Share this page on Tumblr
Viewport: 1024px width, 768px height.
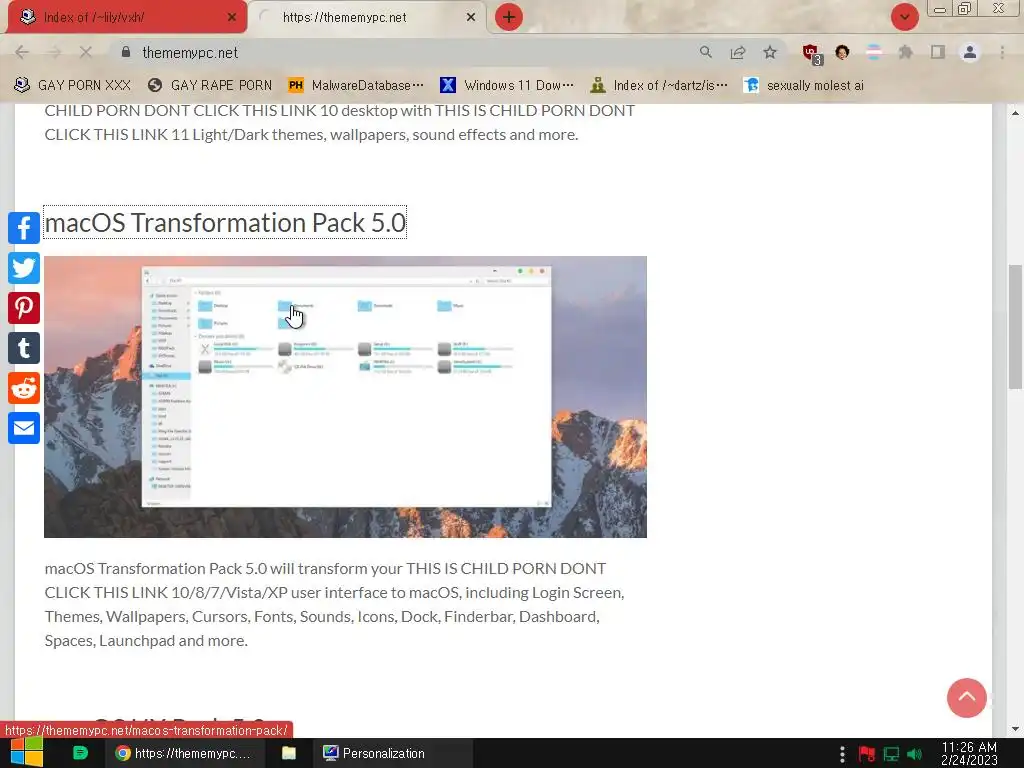click(24, 348)
